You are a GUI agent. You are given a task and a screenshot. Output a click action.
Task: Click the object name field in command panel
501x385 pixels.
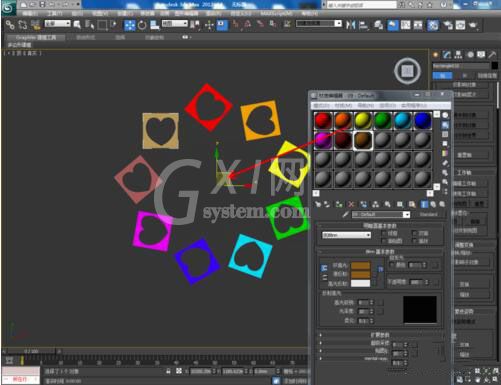(x=461, y=66)
